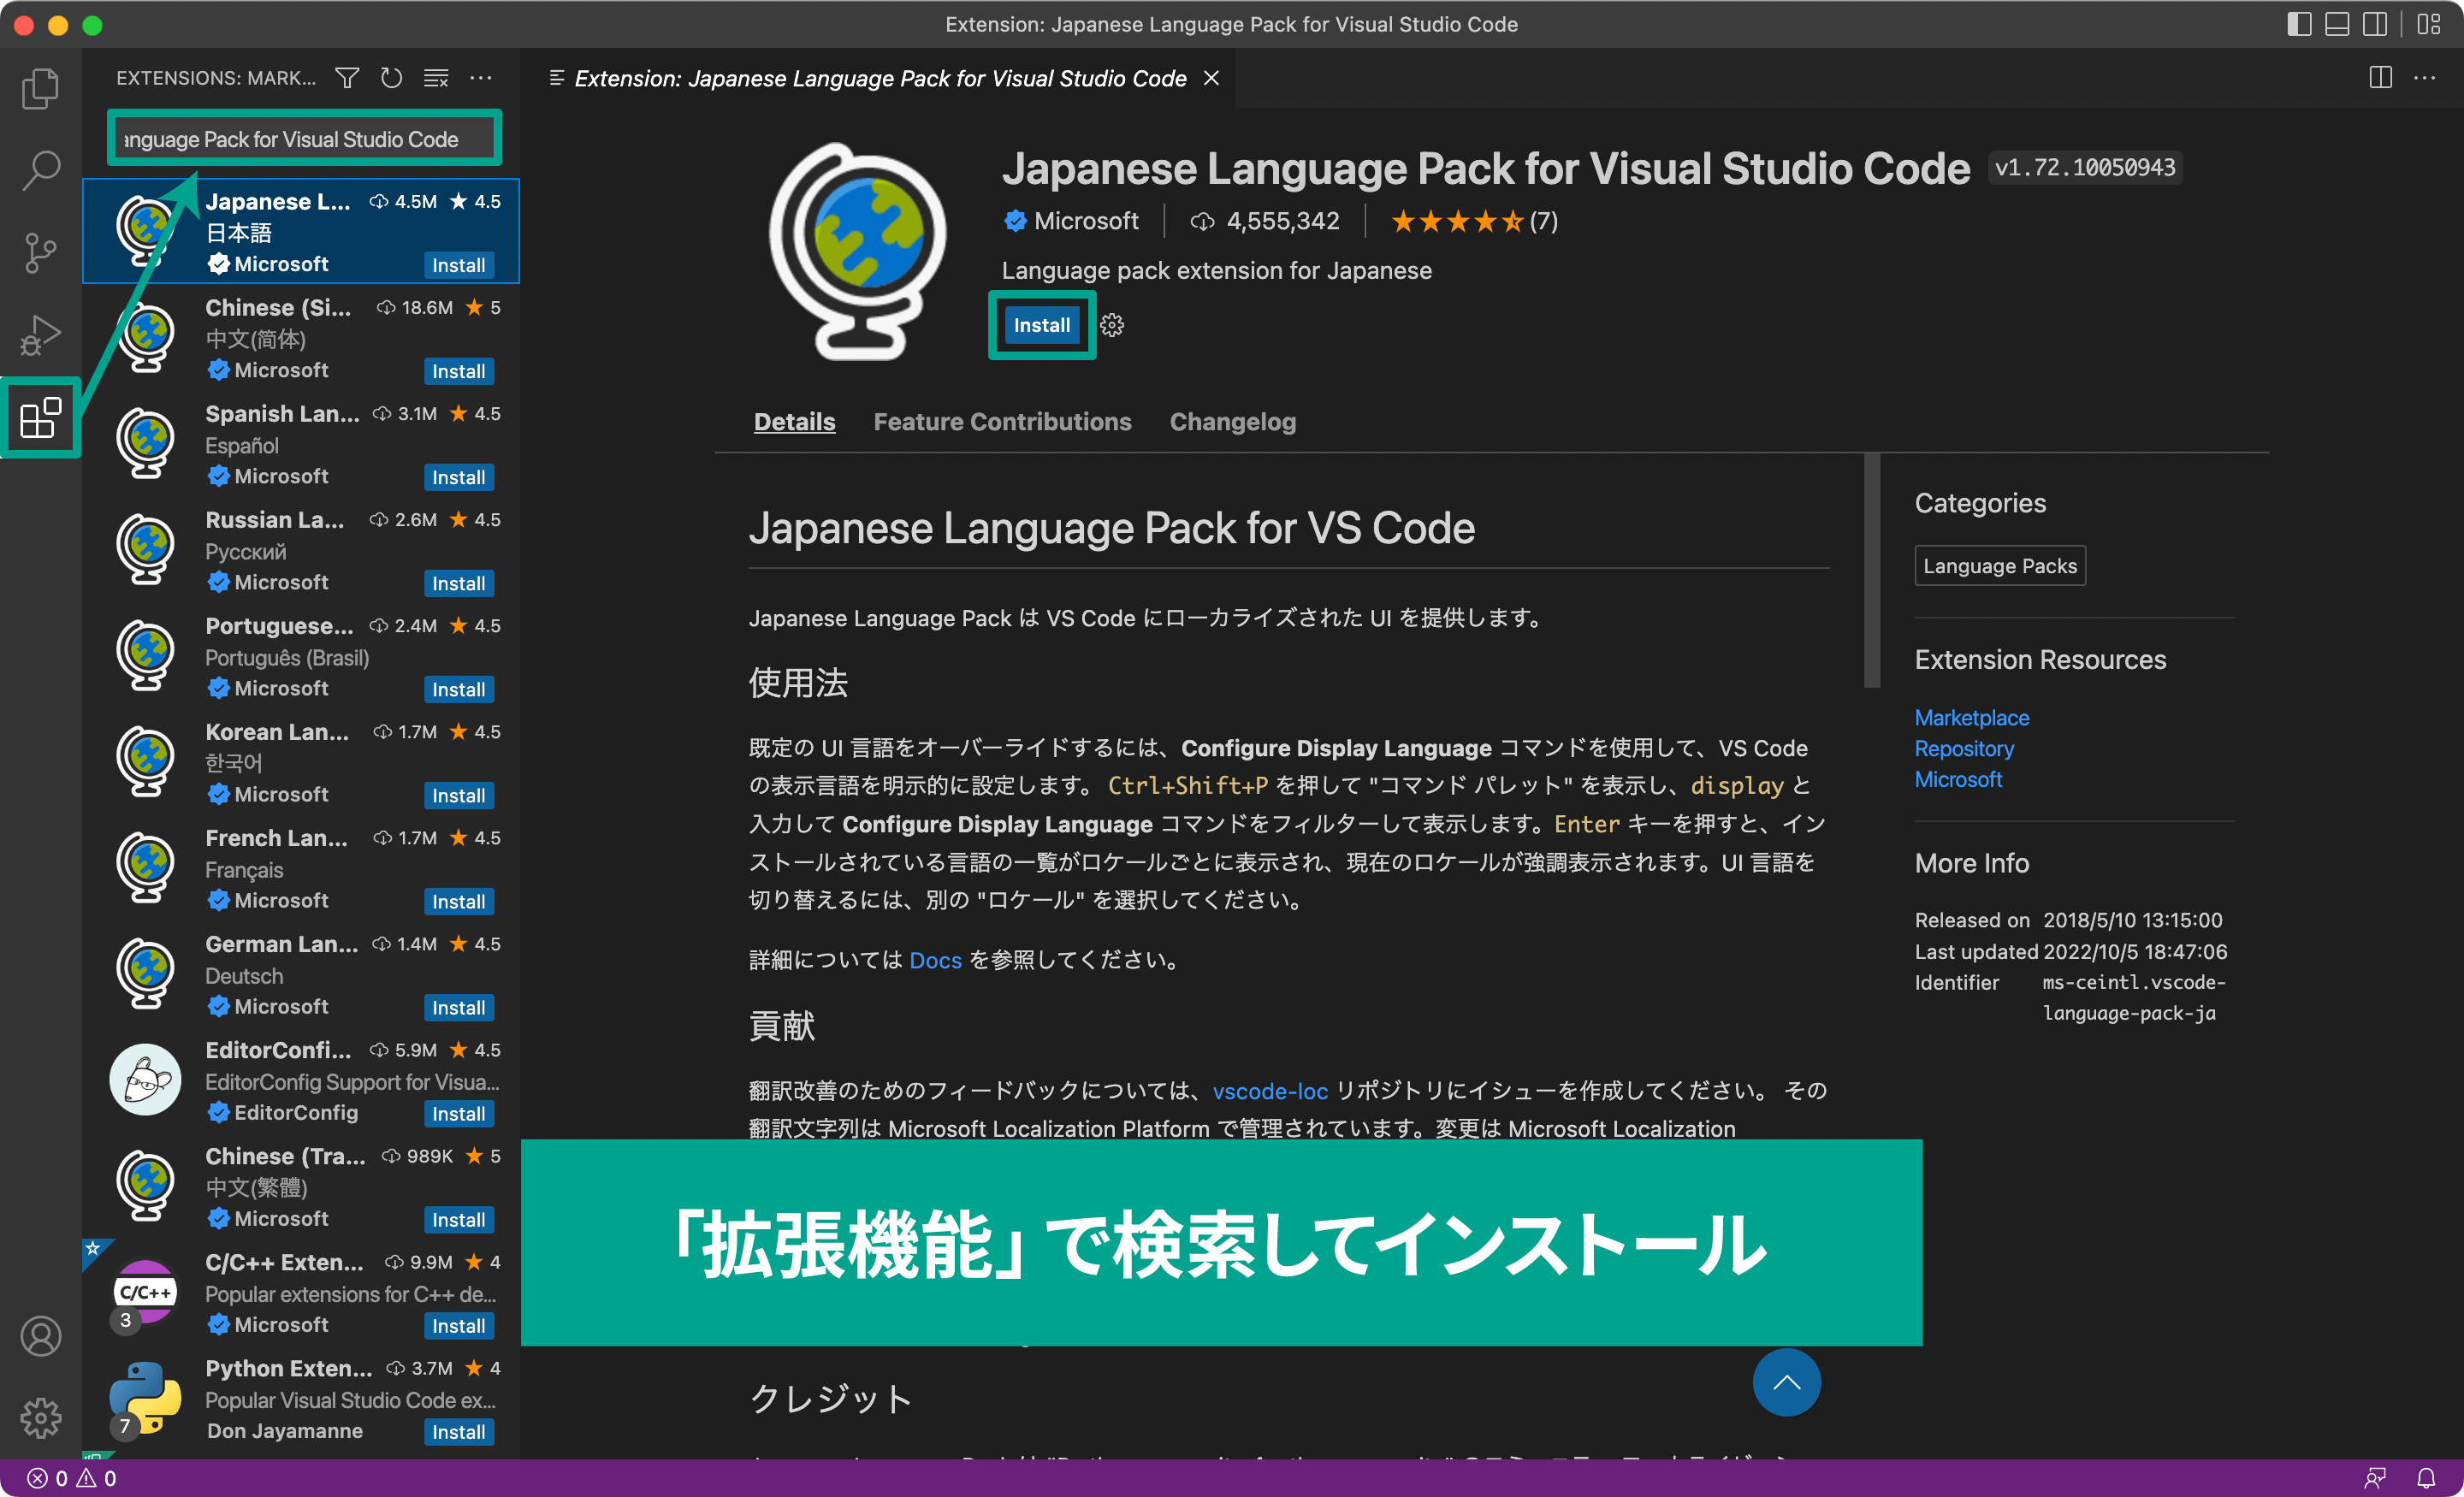Install the Russian Language Pack from list
The height and width of the screenshot is (1497, 2464).
coord(458,583)
